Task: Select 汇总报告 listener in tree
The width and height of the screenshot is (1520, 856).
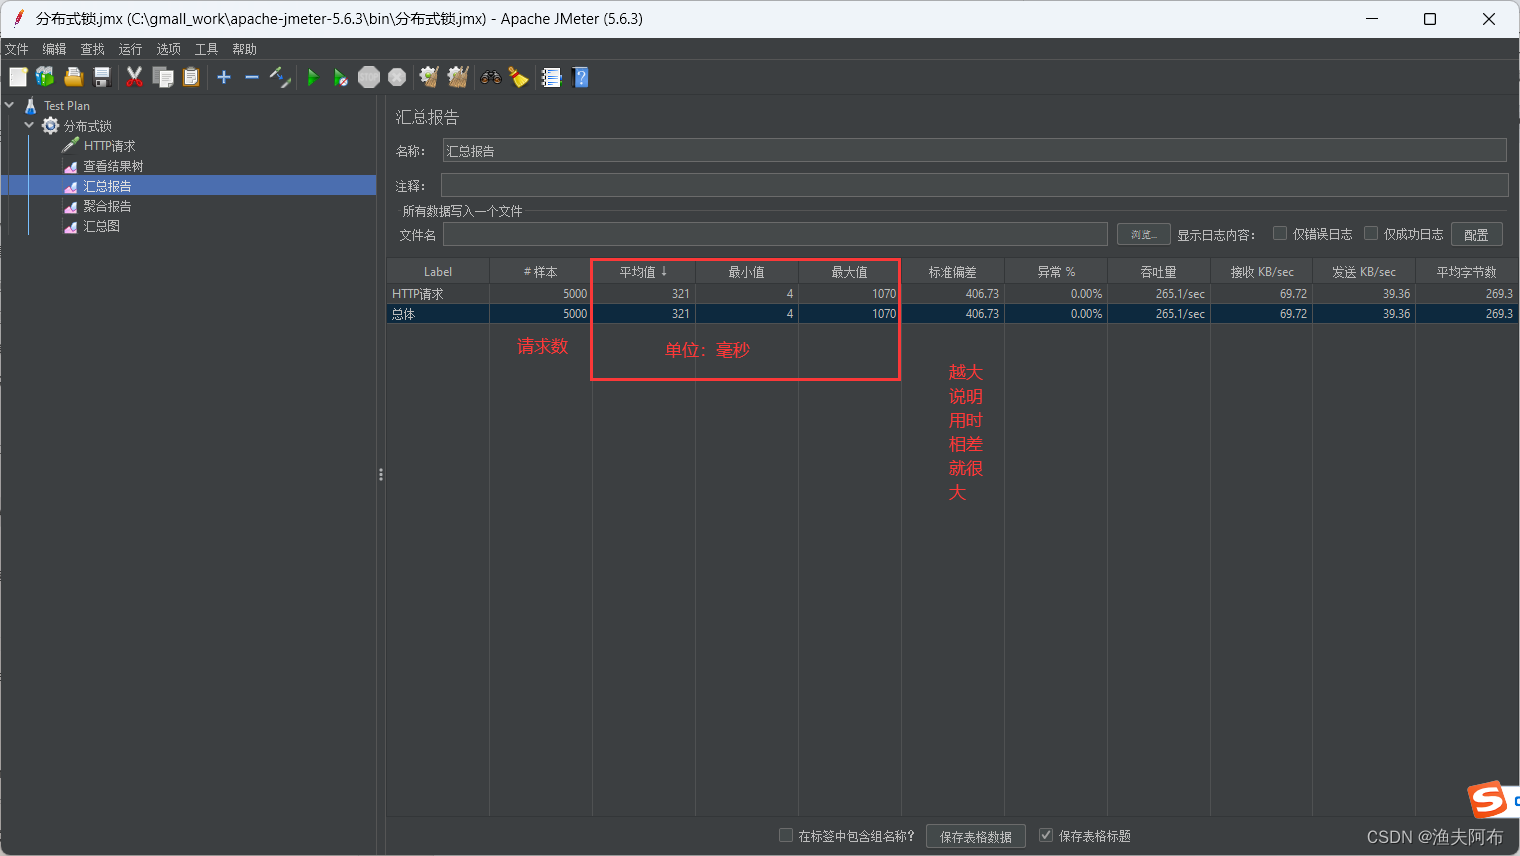Action: tap(107, 186)
